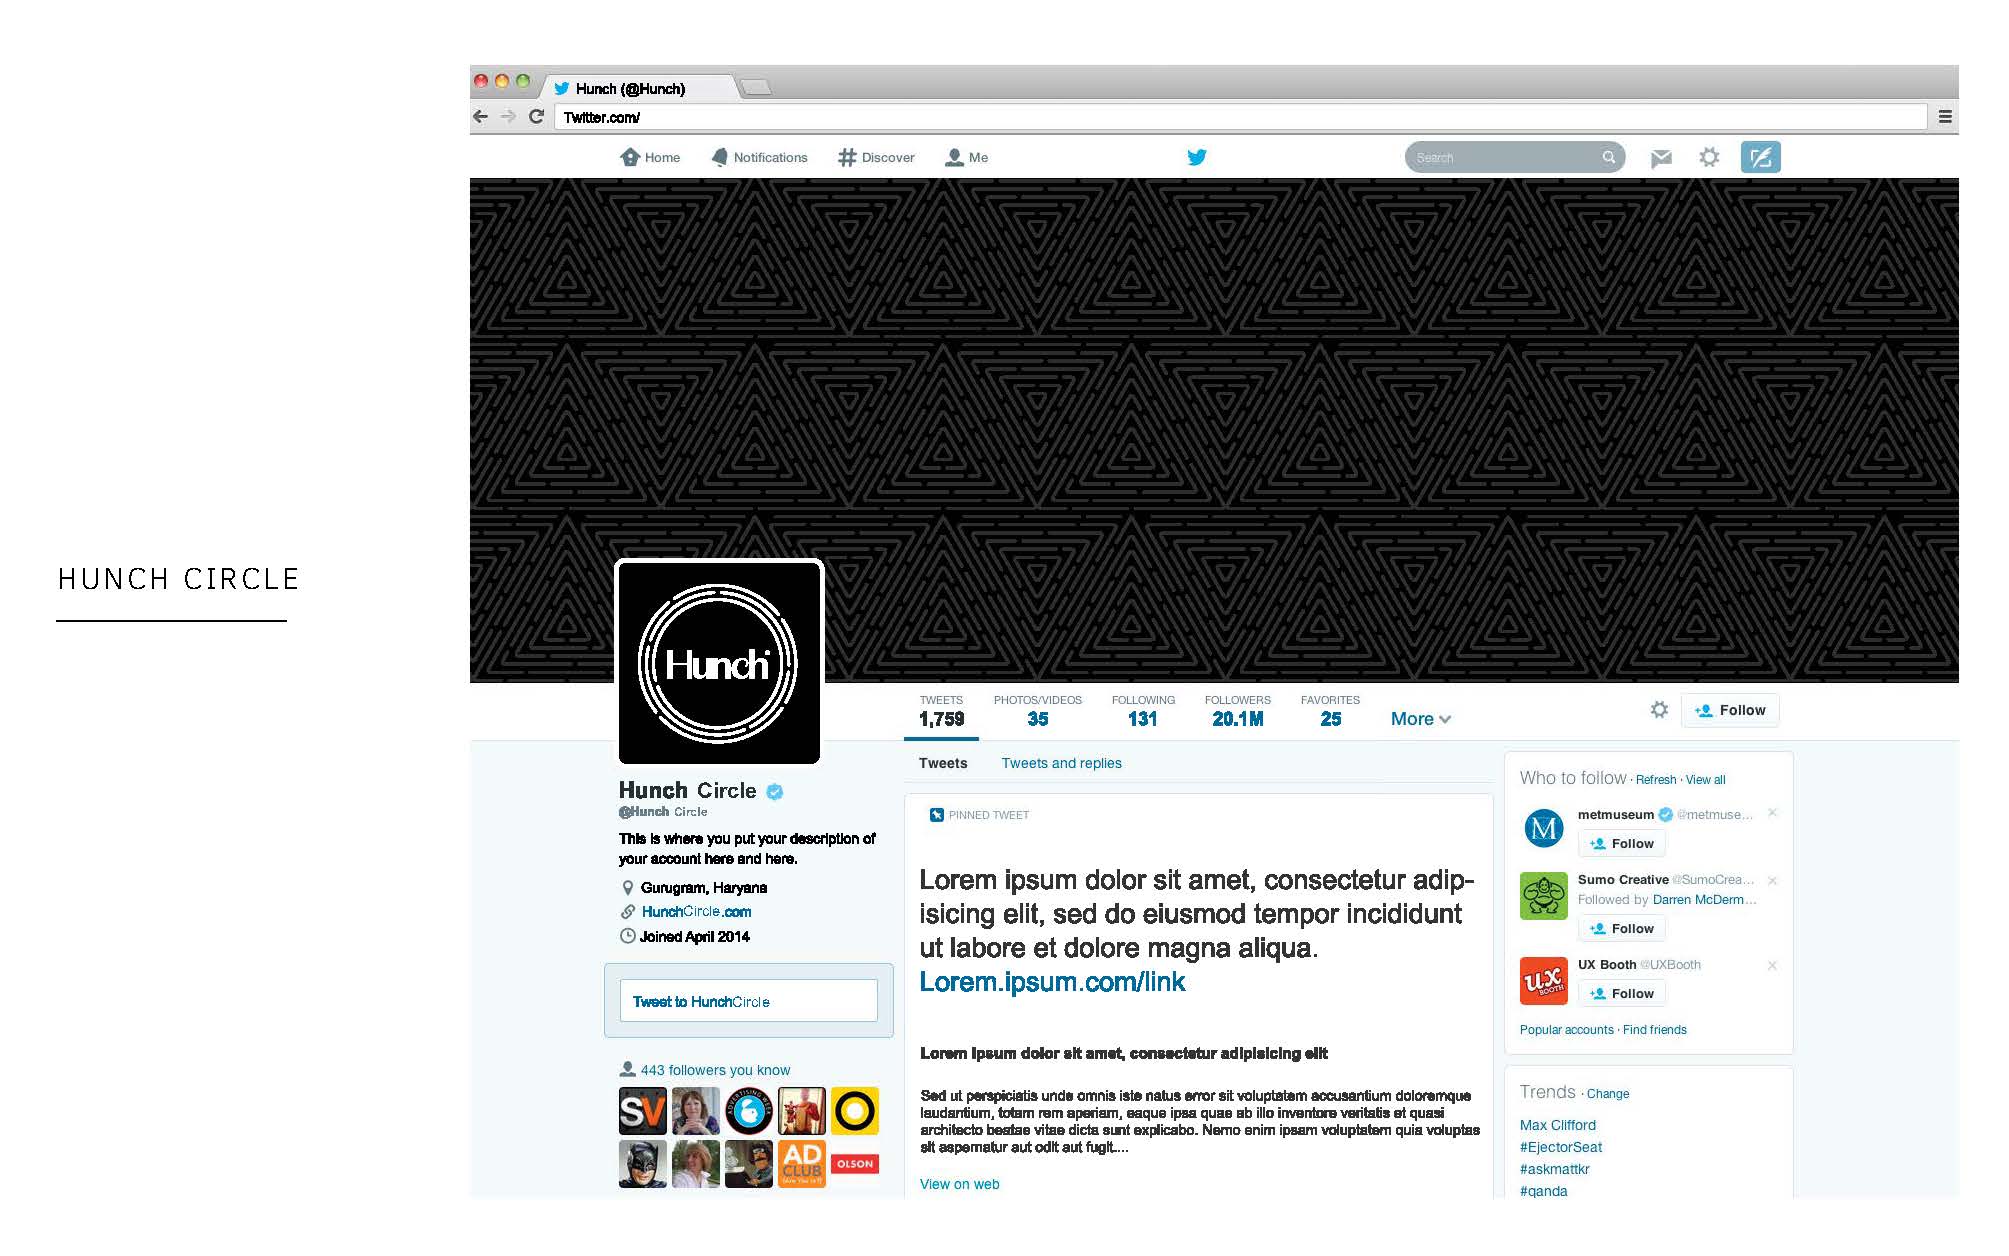Click the Twitter.com address bar

coord(1240,117)
